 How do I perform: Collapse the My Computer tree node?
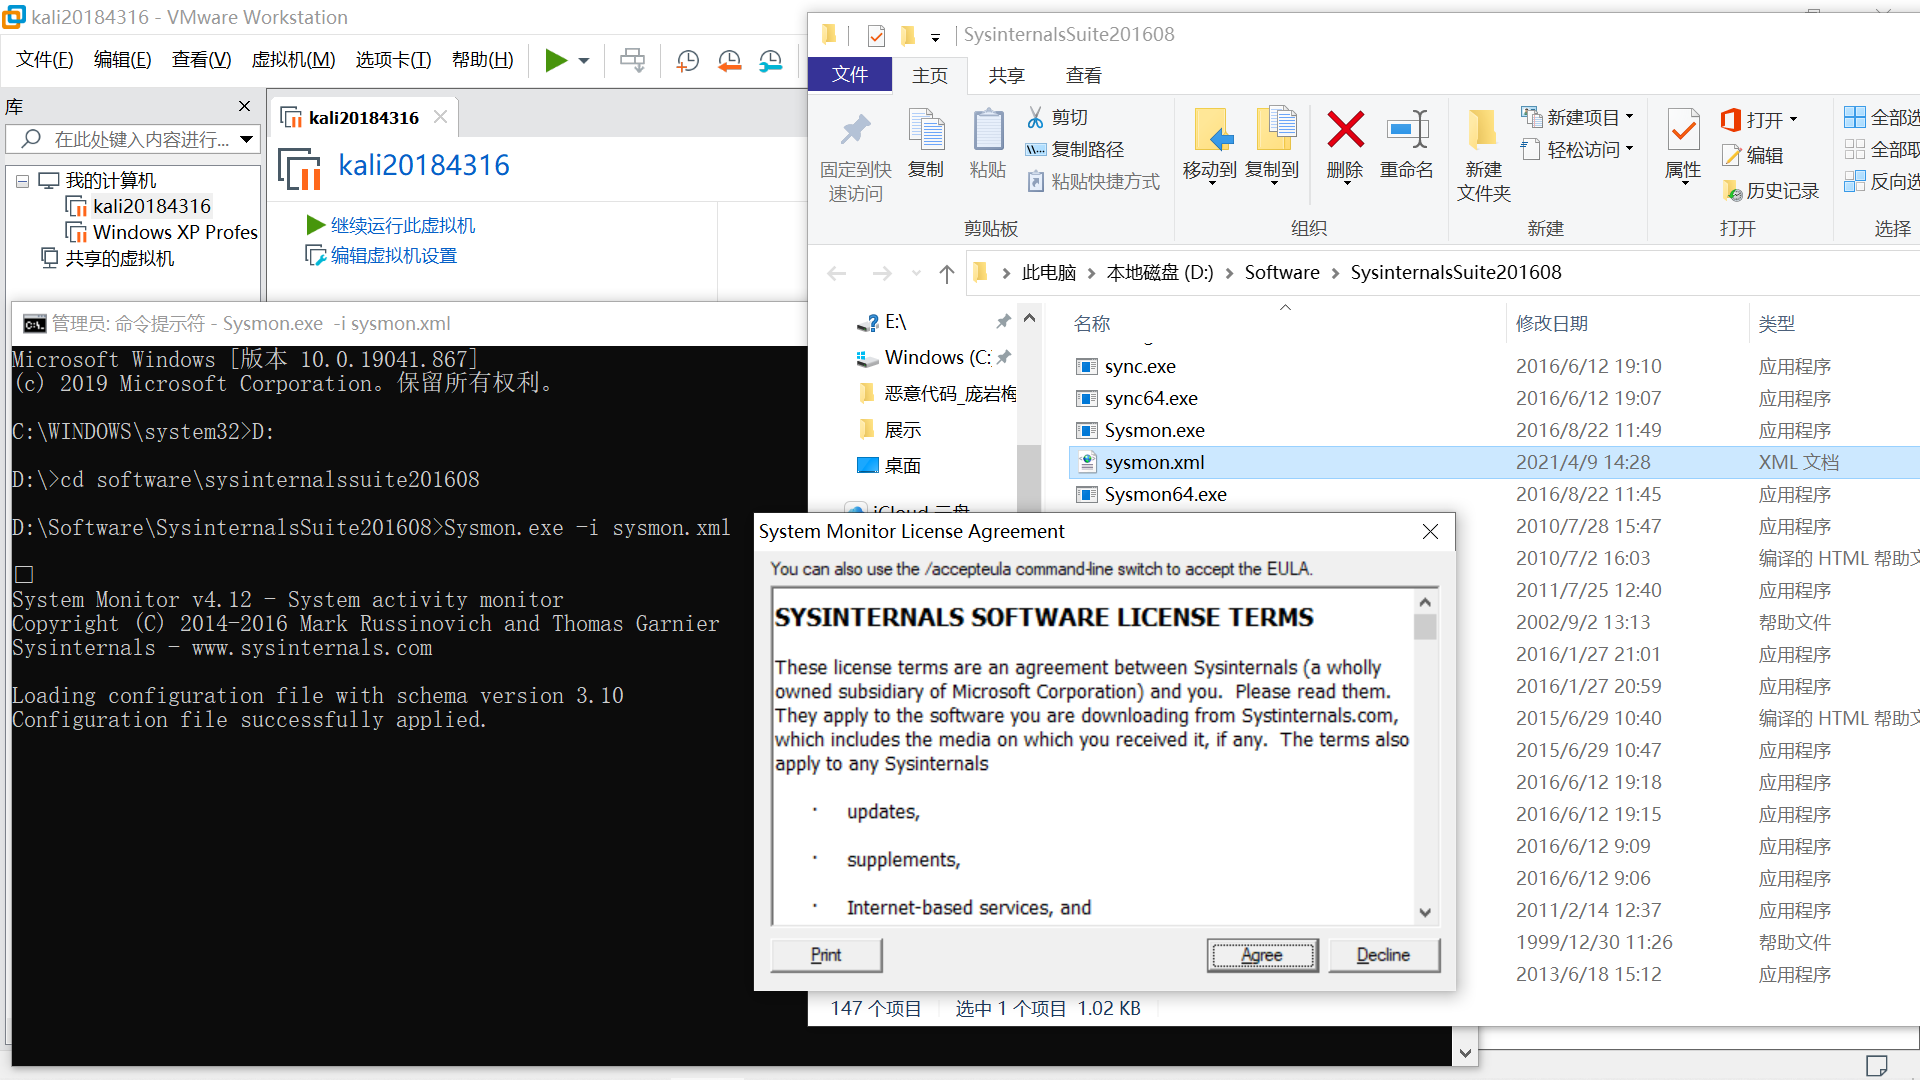coord(22,181)
